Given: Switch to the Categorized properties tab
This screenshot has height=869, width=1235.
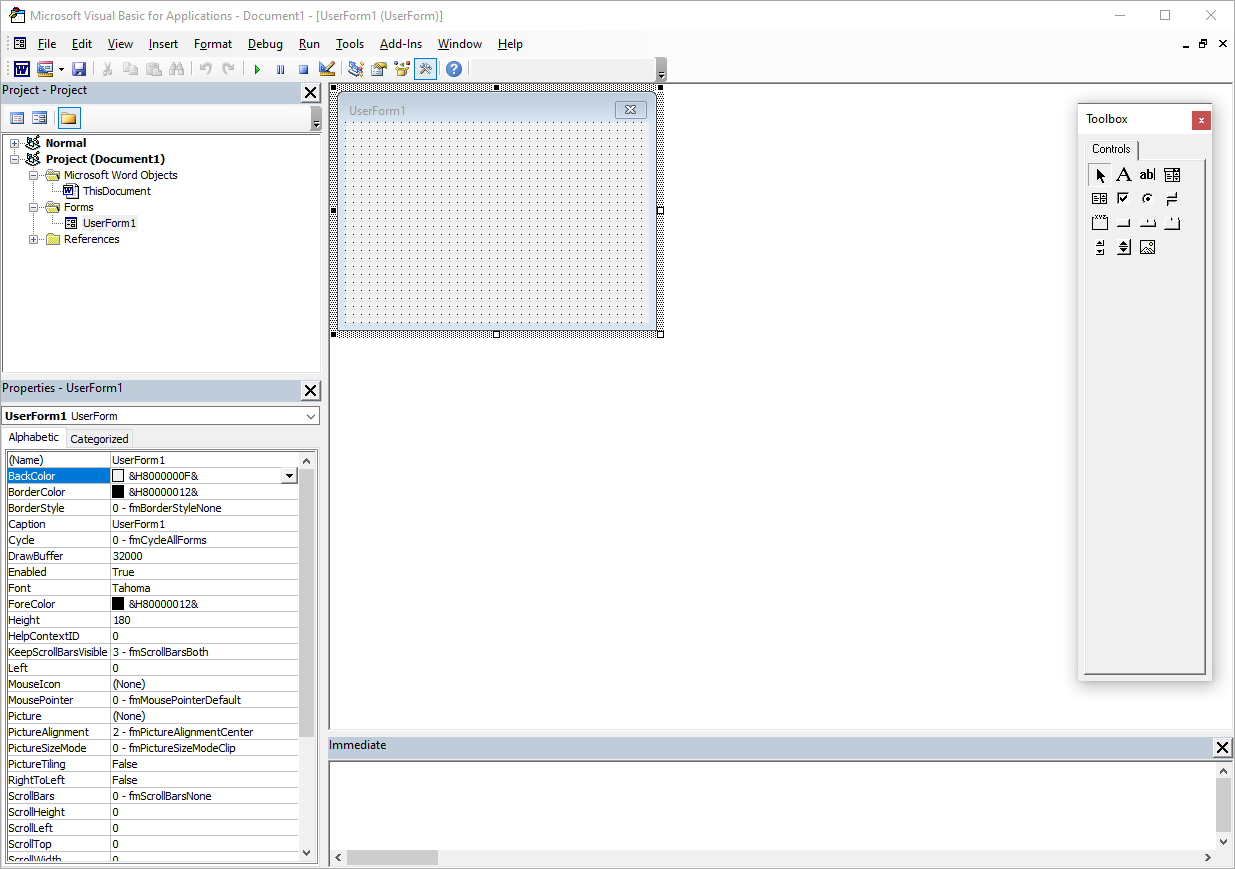Looking at the screenshot, I should click(99, 438).
